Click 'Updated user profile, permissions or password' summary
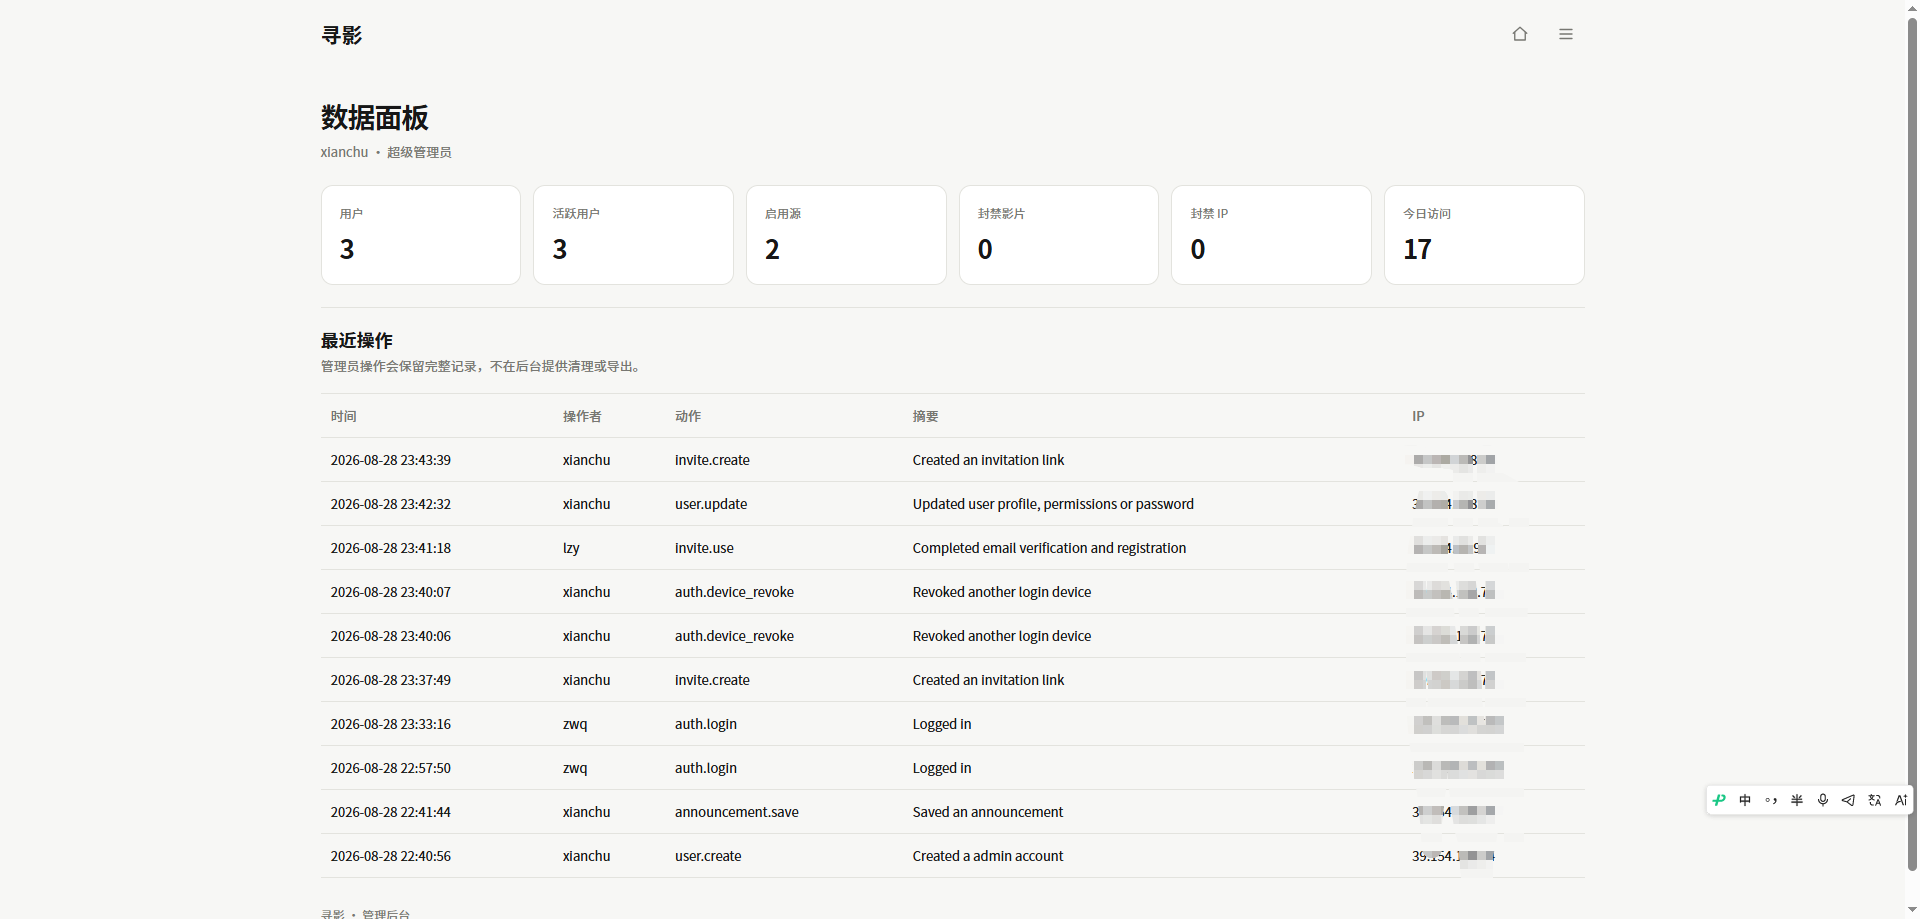 tap(1053, 504)
